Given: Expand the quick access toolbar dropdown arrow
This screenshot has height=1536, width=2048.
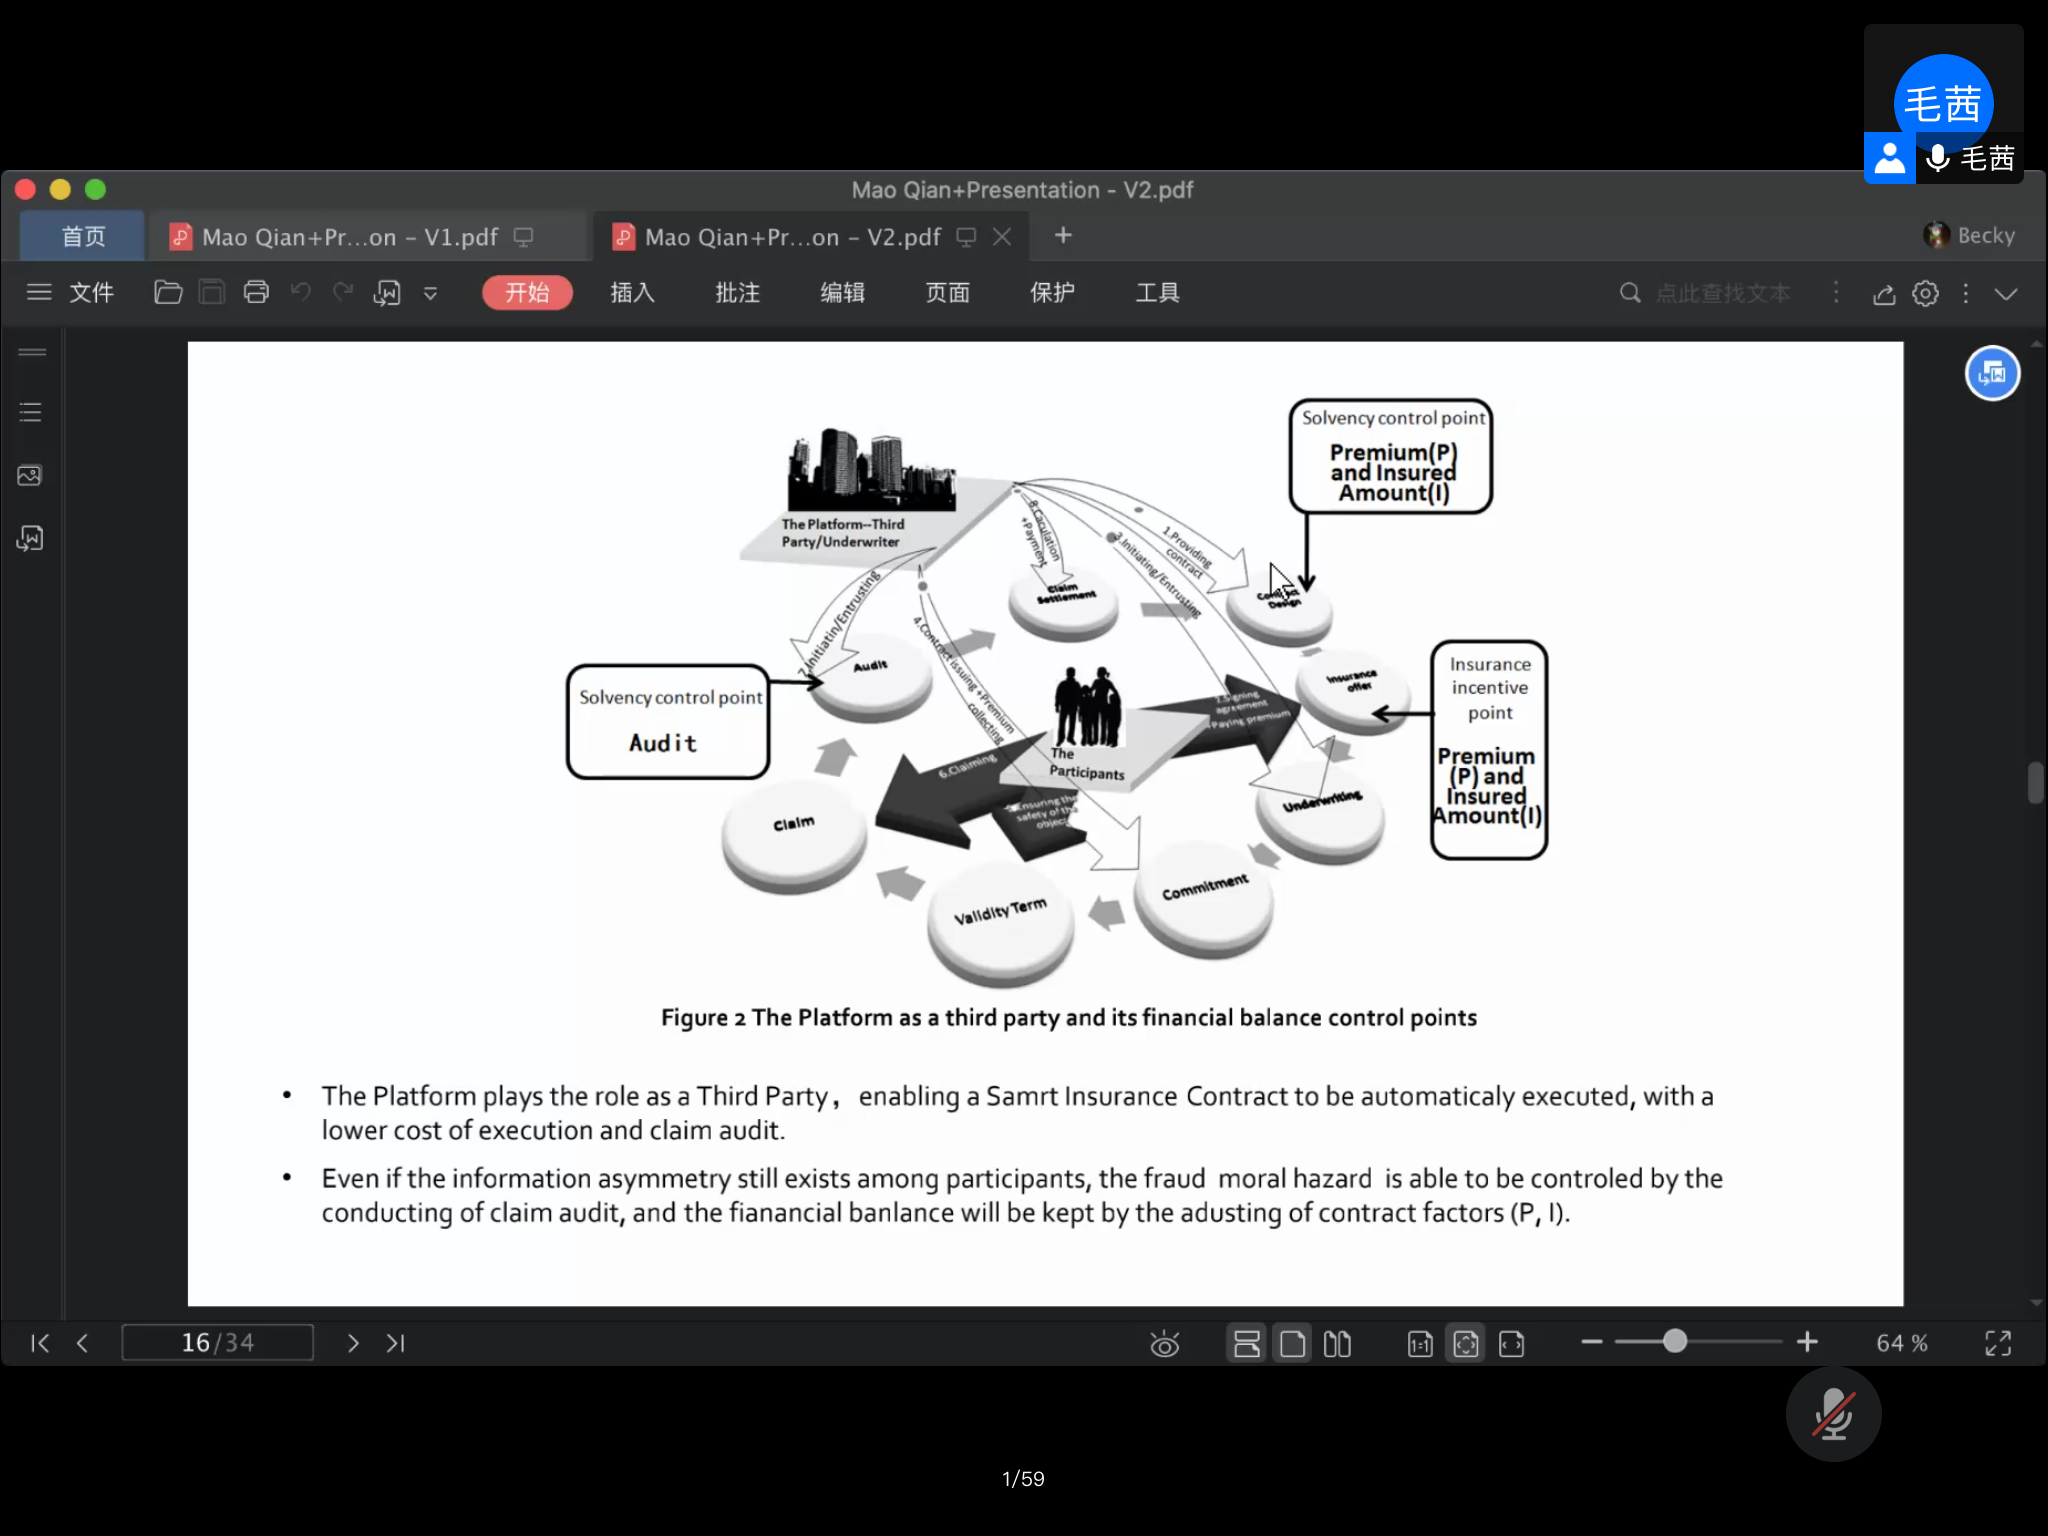Looking at the screenshot, I should click(x=430, y=293).
